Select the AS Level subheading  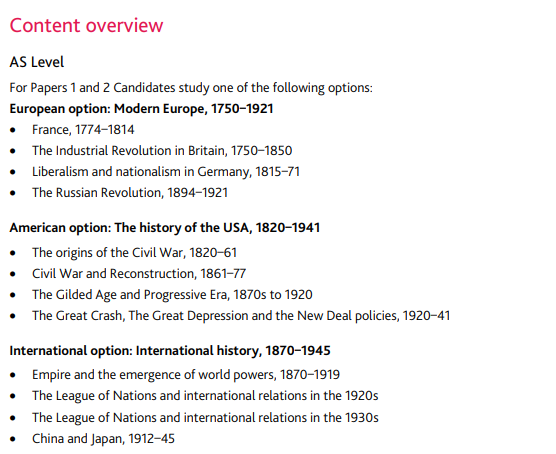[x=37, y=62]
